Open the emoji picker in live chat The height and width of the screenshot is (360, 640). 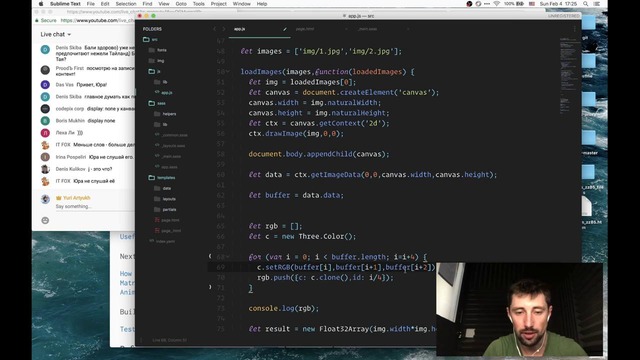[45, 220]
